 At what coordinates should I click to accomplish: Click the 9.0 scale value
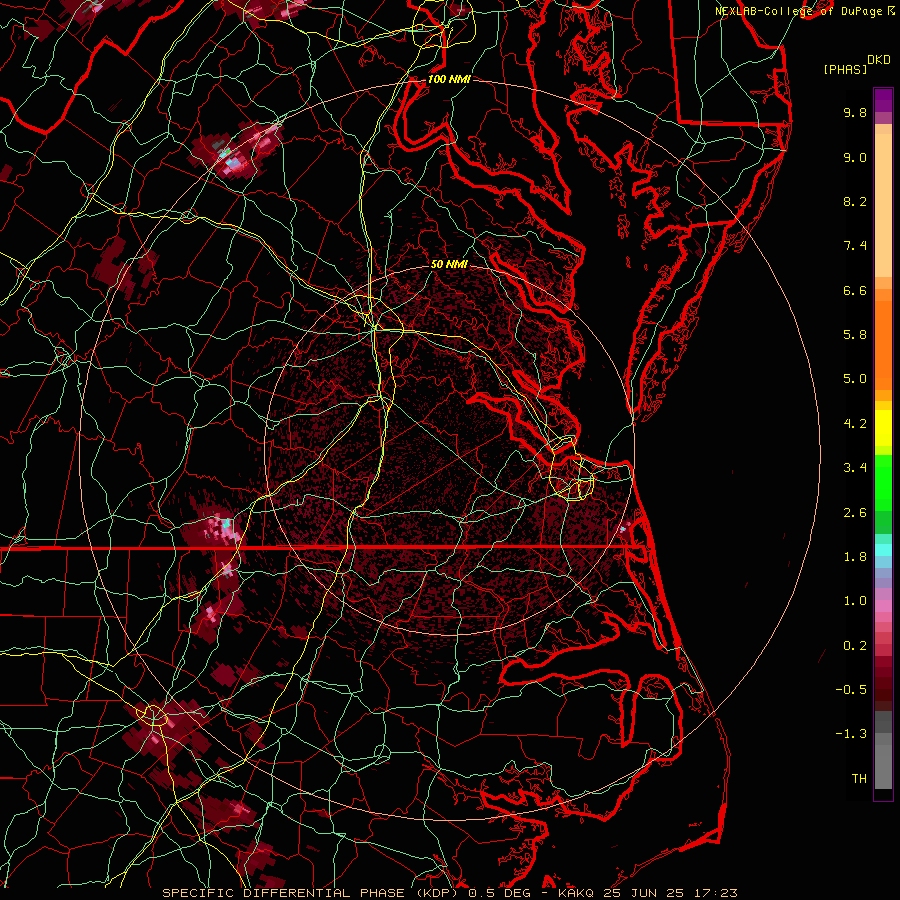(855, 157)
